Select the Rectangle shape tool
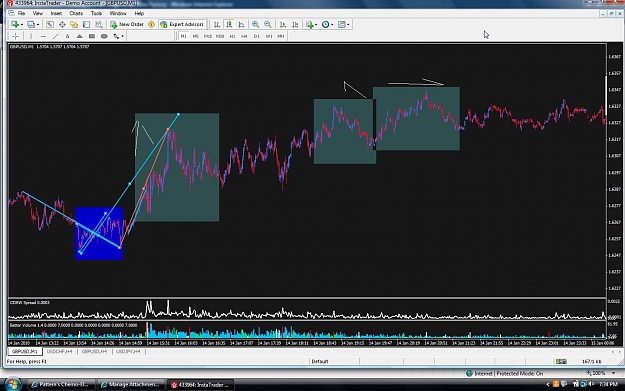 click(92, 36)
